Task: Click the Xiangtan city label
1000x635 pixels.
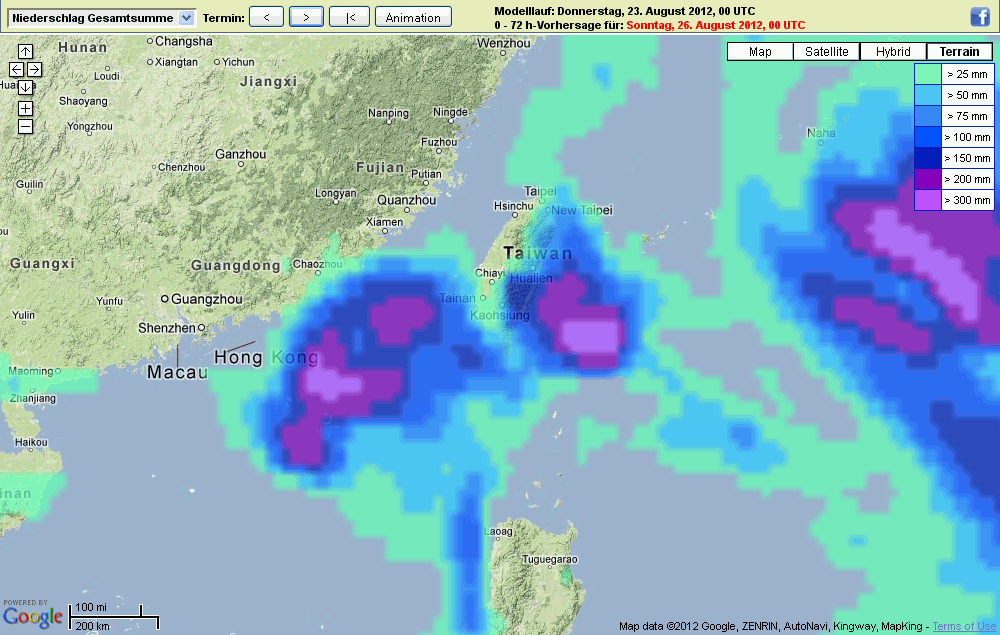Action: click(176, 62)
